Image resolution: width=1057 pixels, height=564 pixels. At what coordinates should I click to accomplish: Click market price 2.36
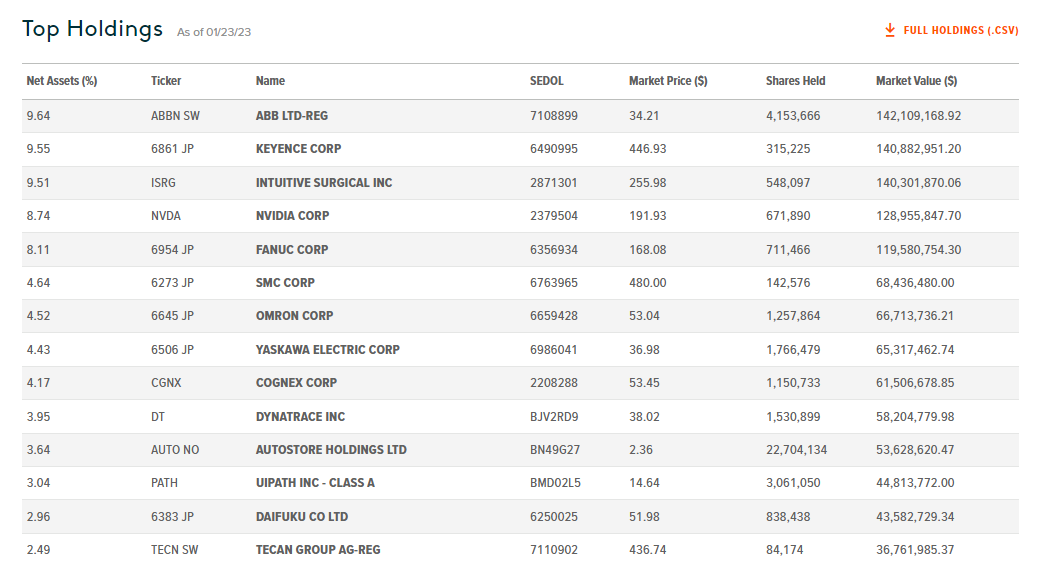coord(641,449)
